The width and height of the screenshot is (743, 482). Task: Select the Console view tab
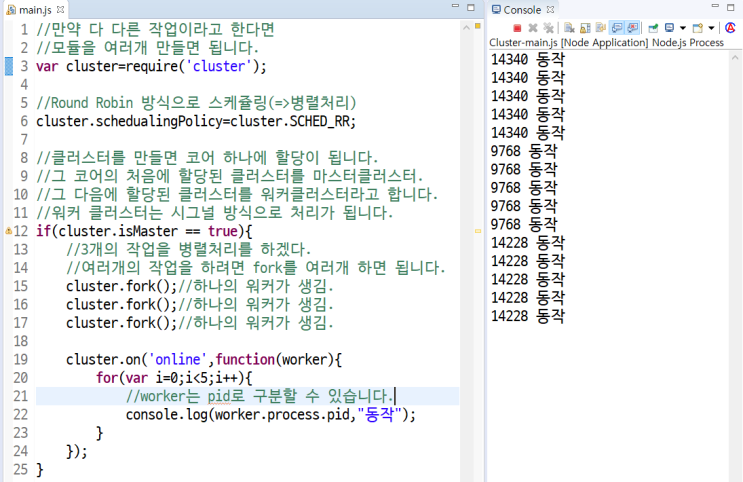[522, 9]
